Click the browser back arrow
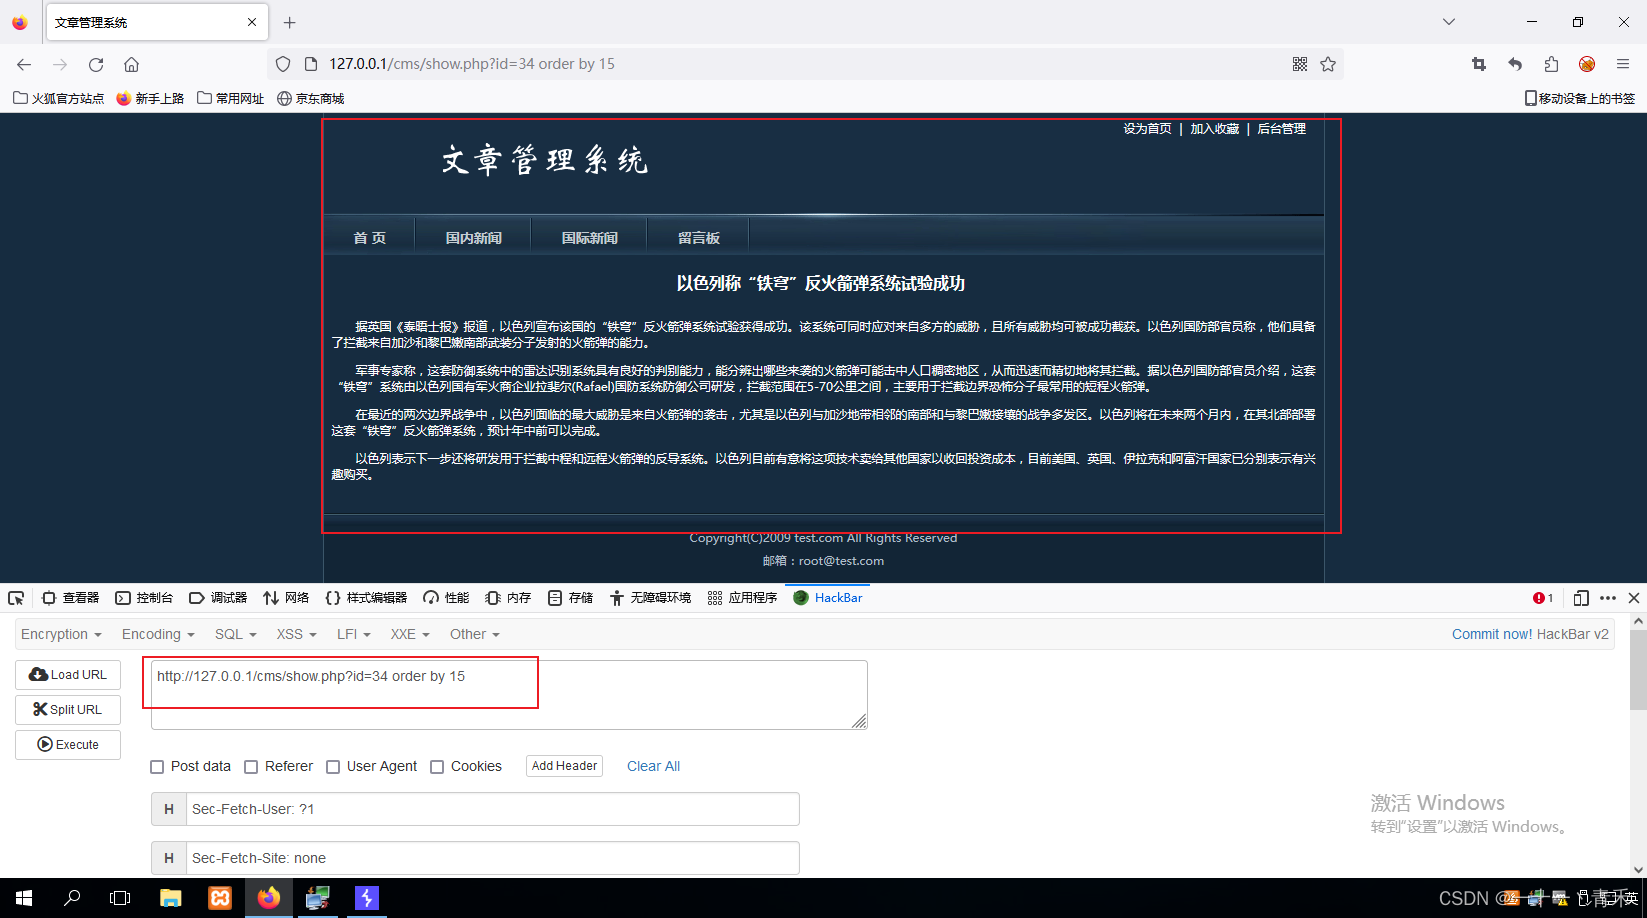1647x918 pixels. (24, 64)
